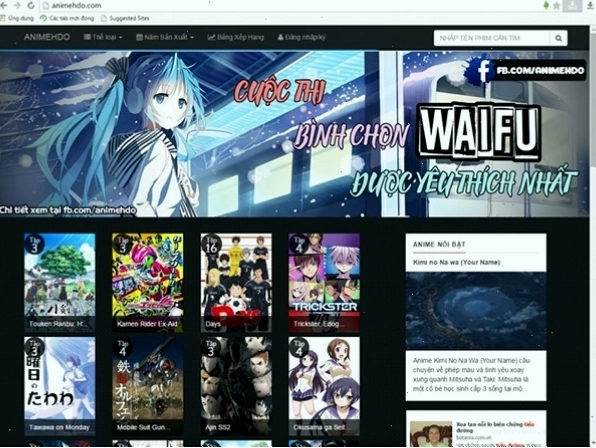Open the Bảng Xếp Hạng page
This screenshot has width=596, height=448.
point(236,37)
